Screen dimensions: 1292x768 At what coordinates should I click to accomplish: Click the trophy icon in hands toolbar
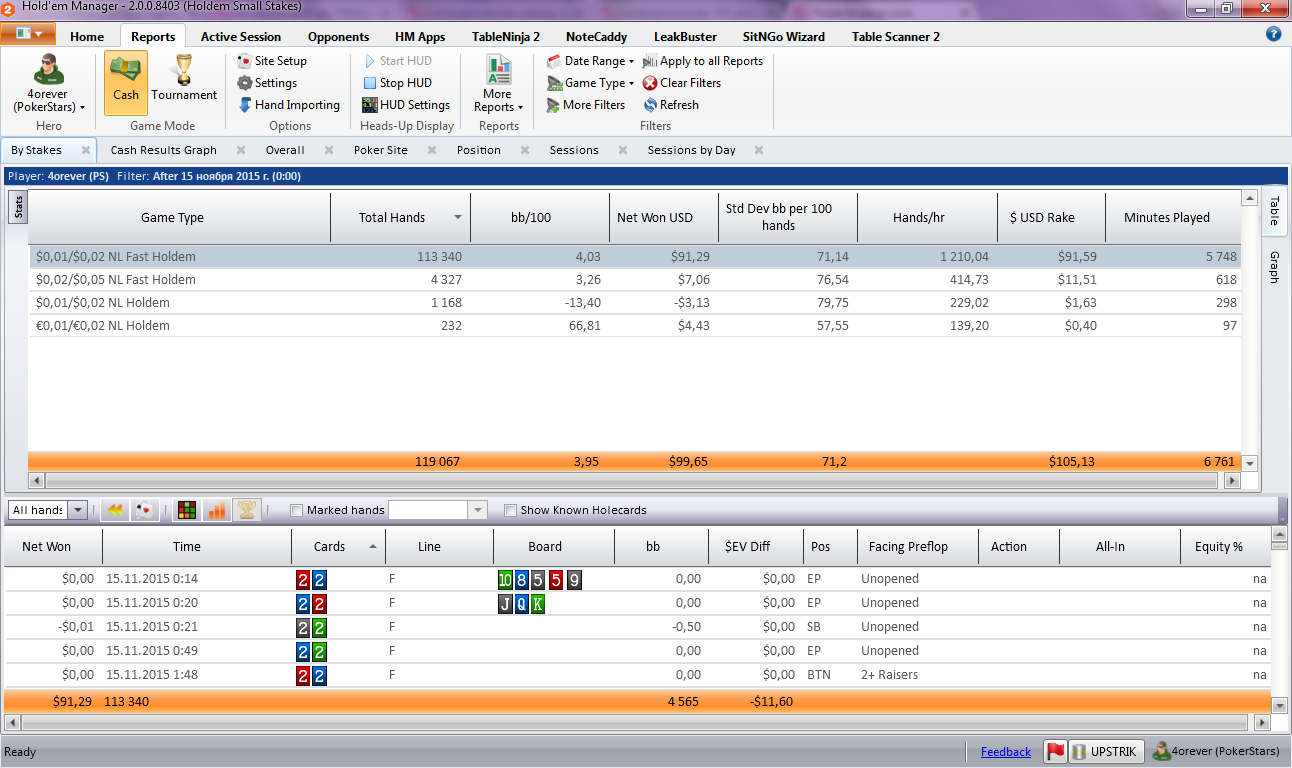click(x=246, y=510)
